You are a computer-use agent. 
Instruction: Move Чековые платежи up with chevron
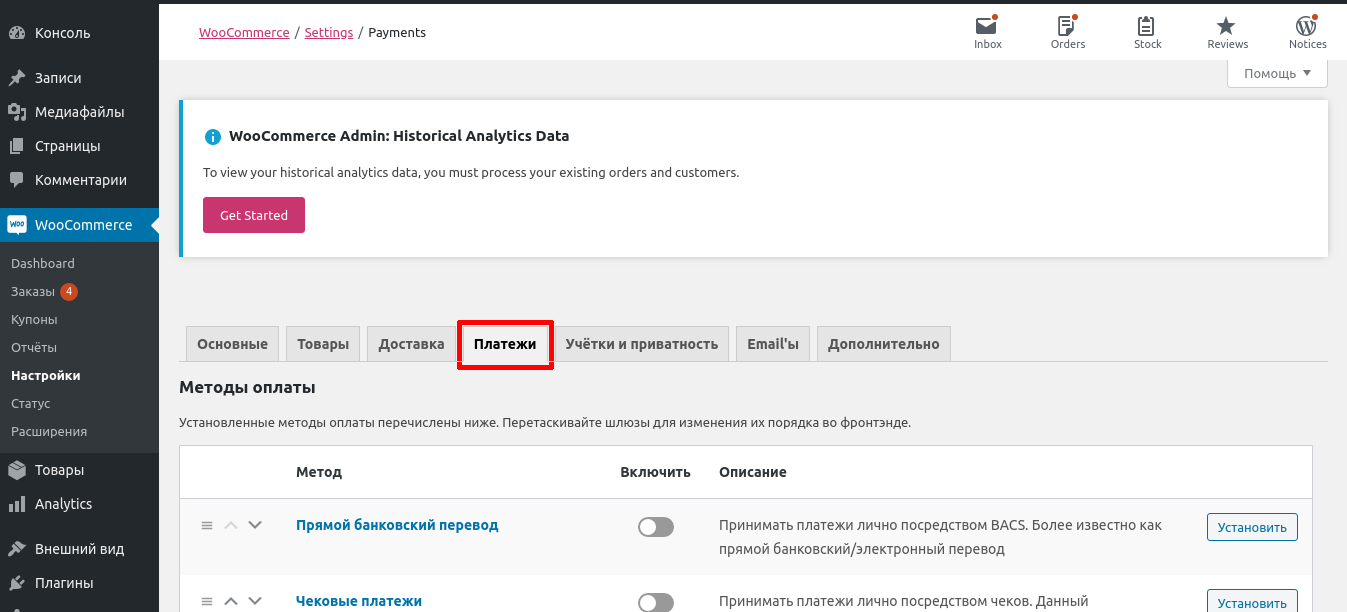(231, 601)
